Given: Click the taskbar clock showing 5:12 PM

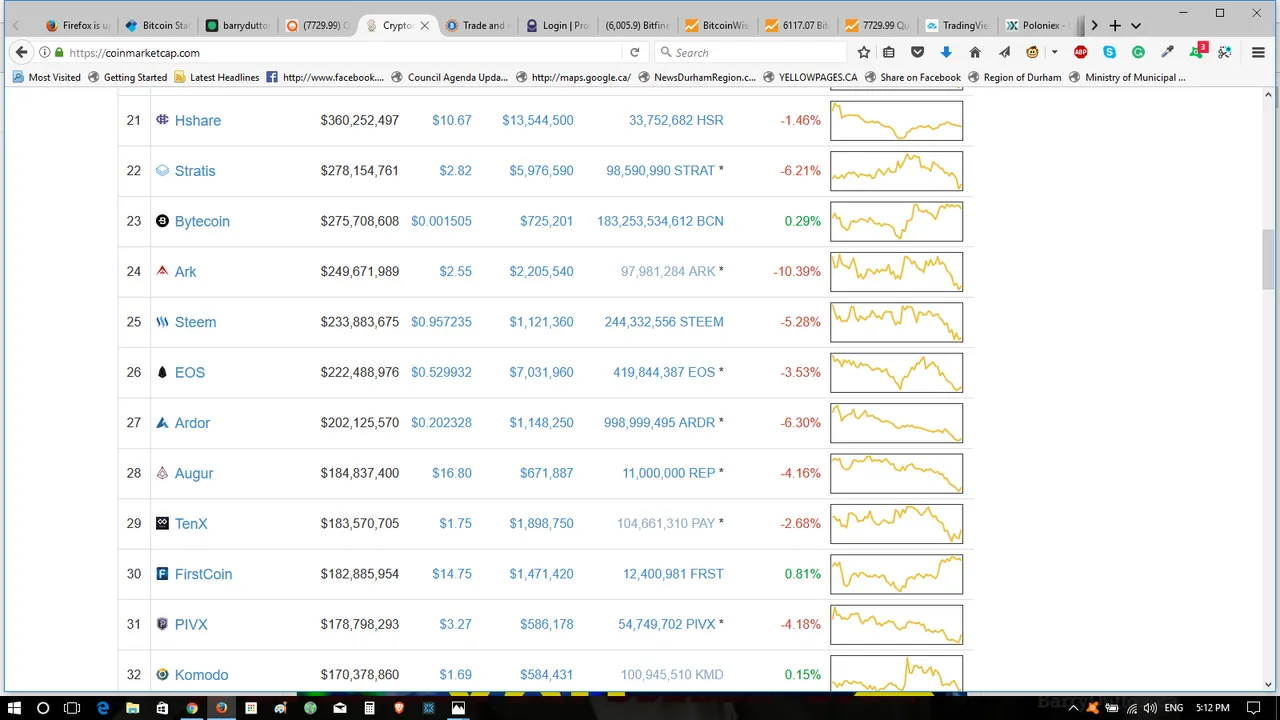Looking at the screenshot, I should pos(1212,708).
